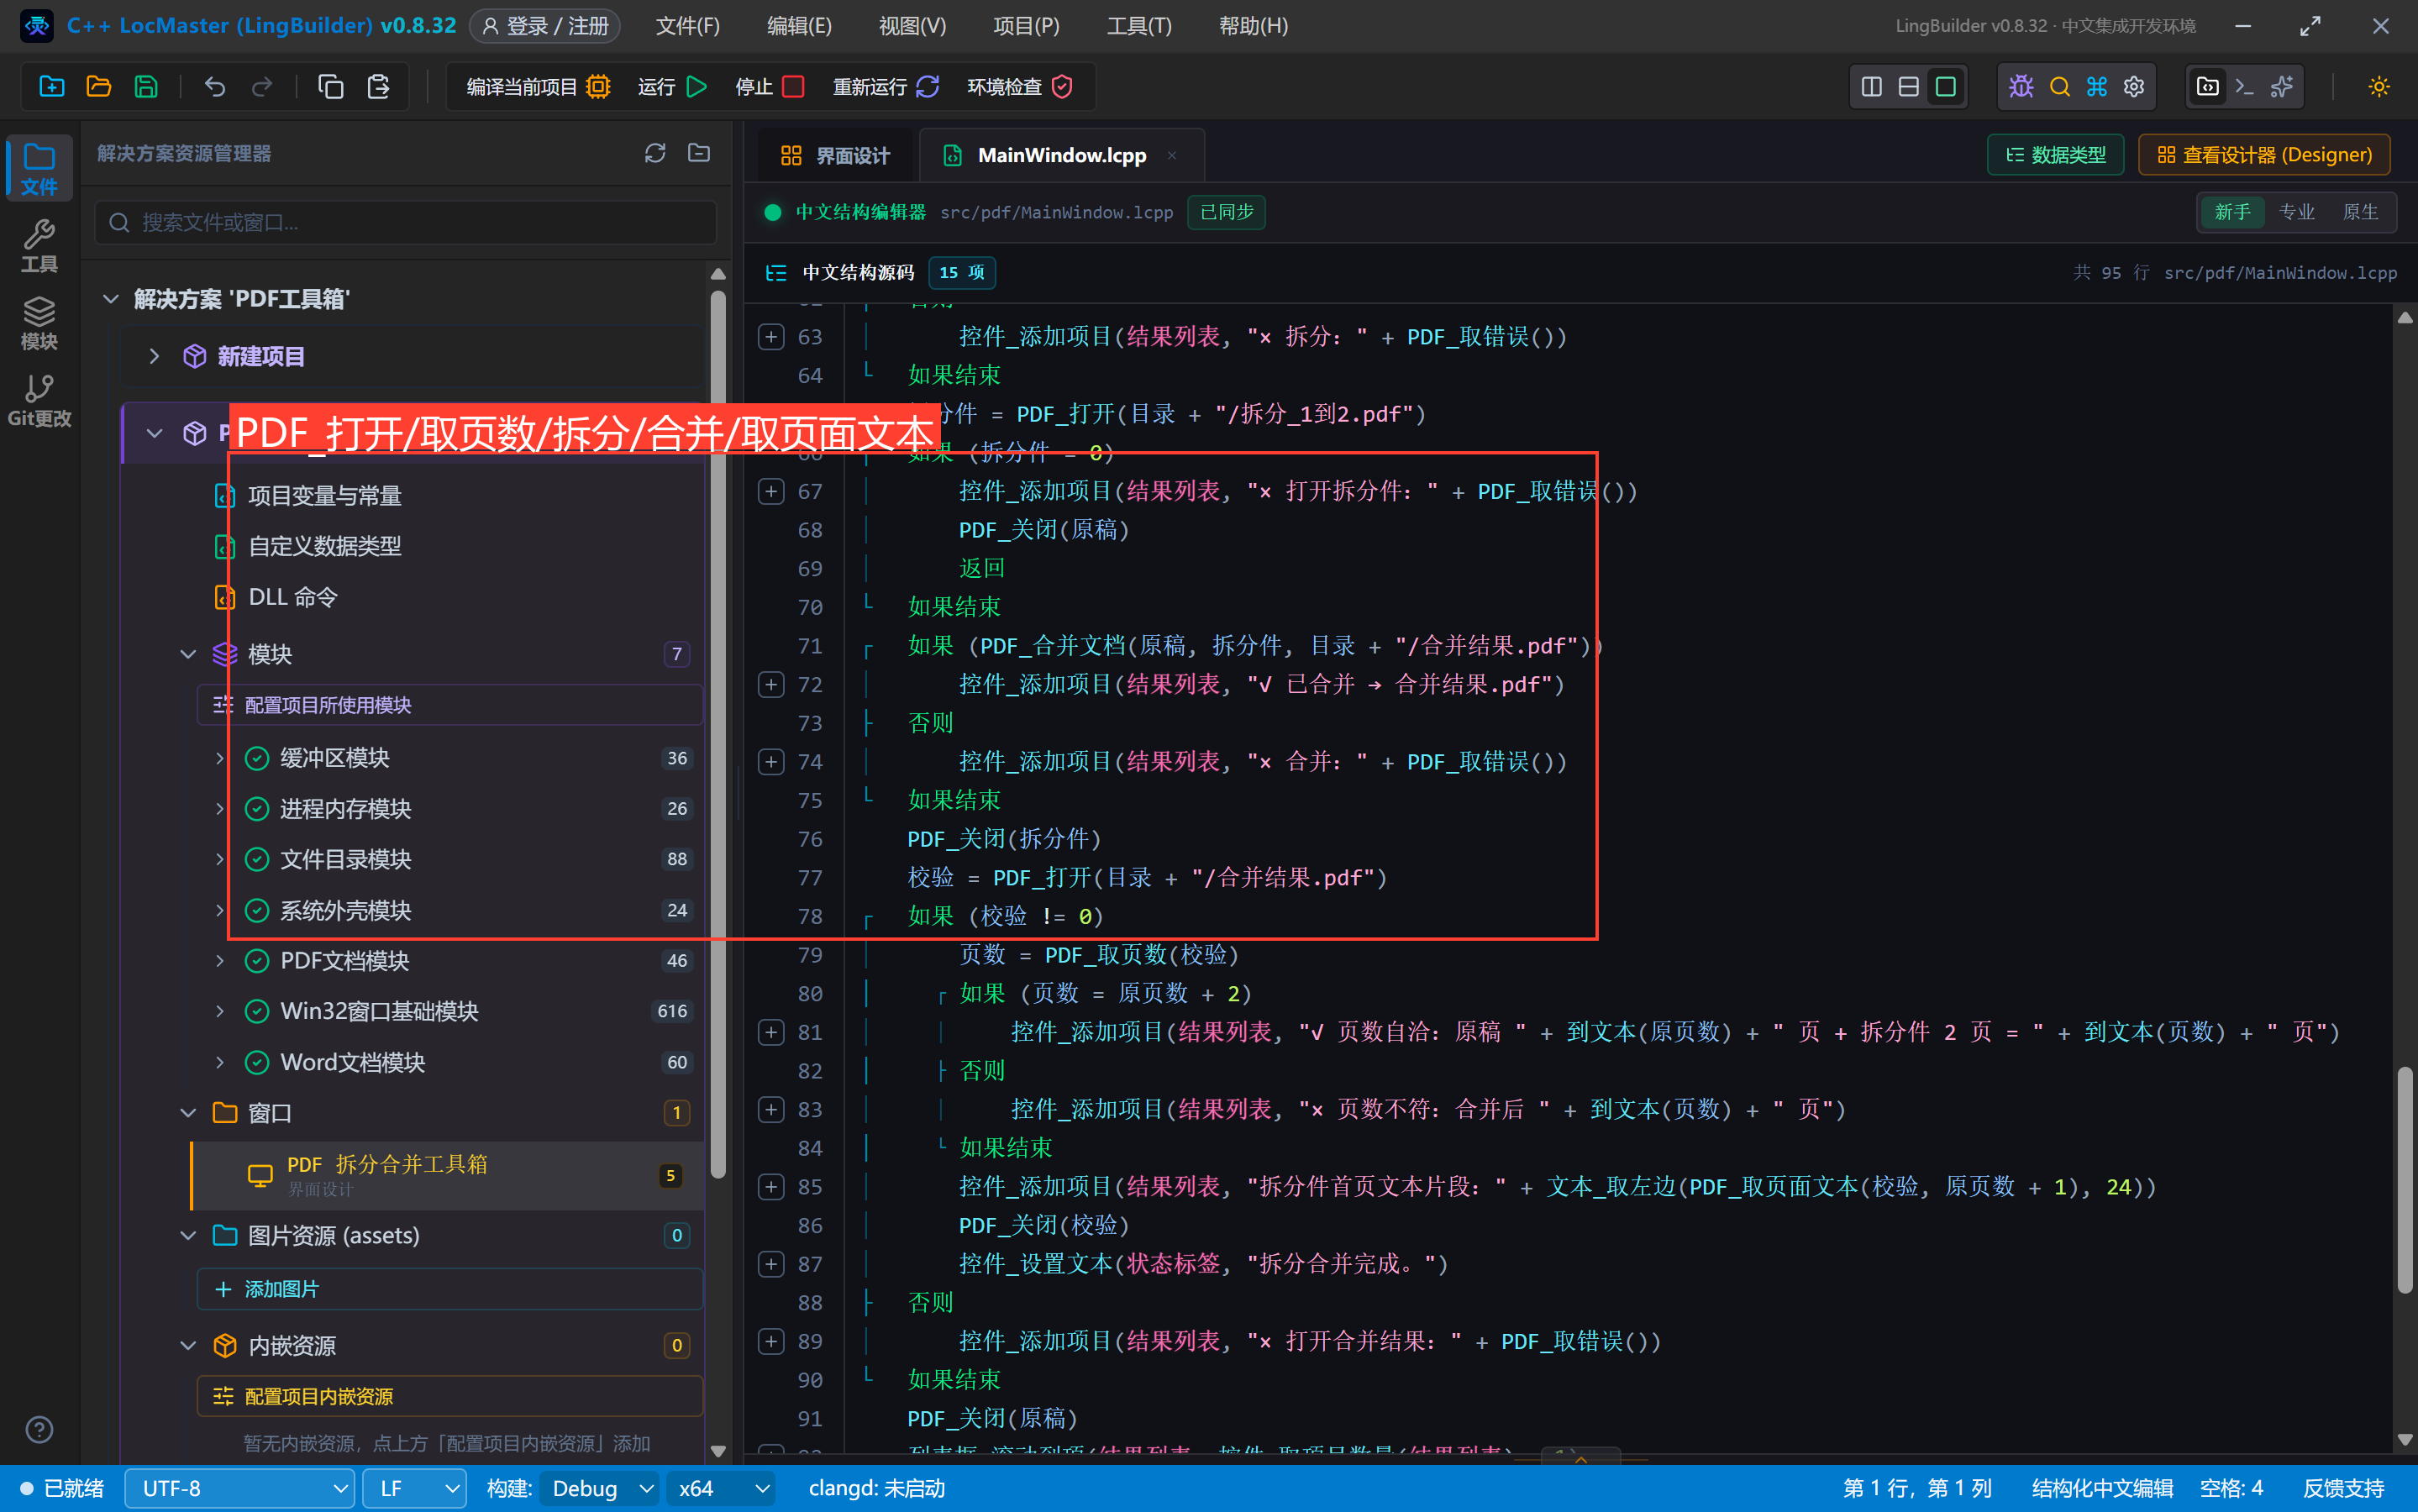2418x1512 pixels.
Task: Toggle the fold marker on line 81
Action: (771, 1032)
